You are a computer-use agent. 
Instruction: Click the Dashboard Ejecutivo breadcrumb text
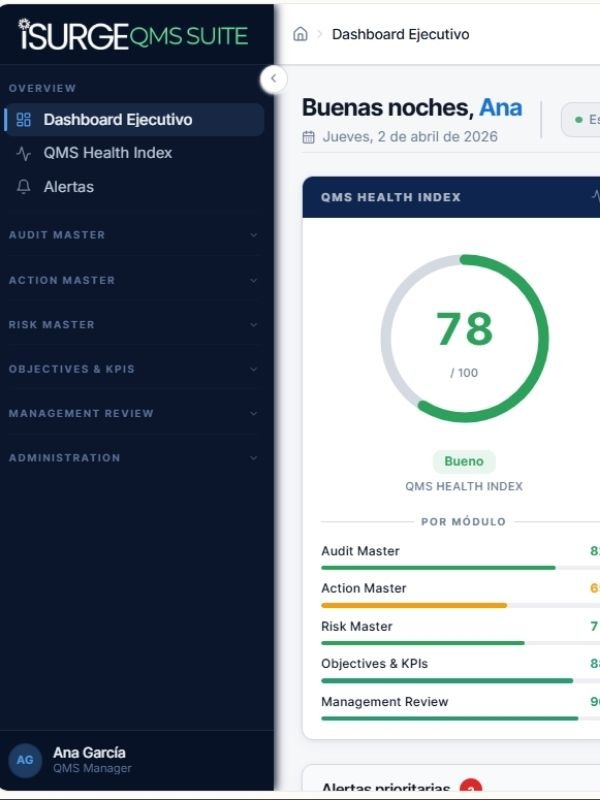point(401,34)
